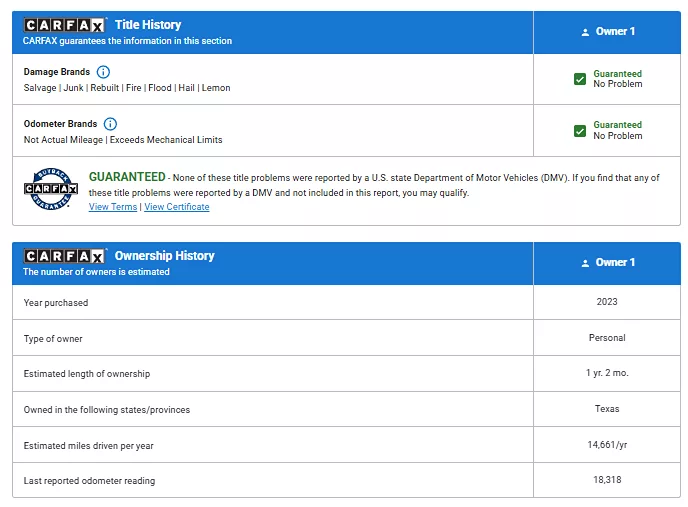
Task: Select the Ownership History section heading
Action: 164,256
